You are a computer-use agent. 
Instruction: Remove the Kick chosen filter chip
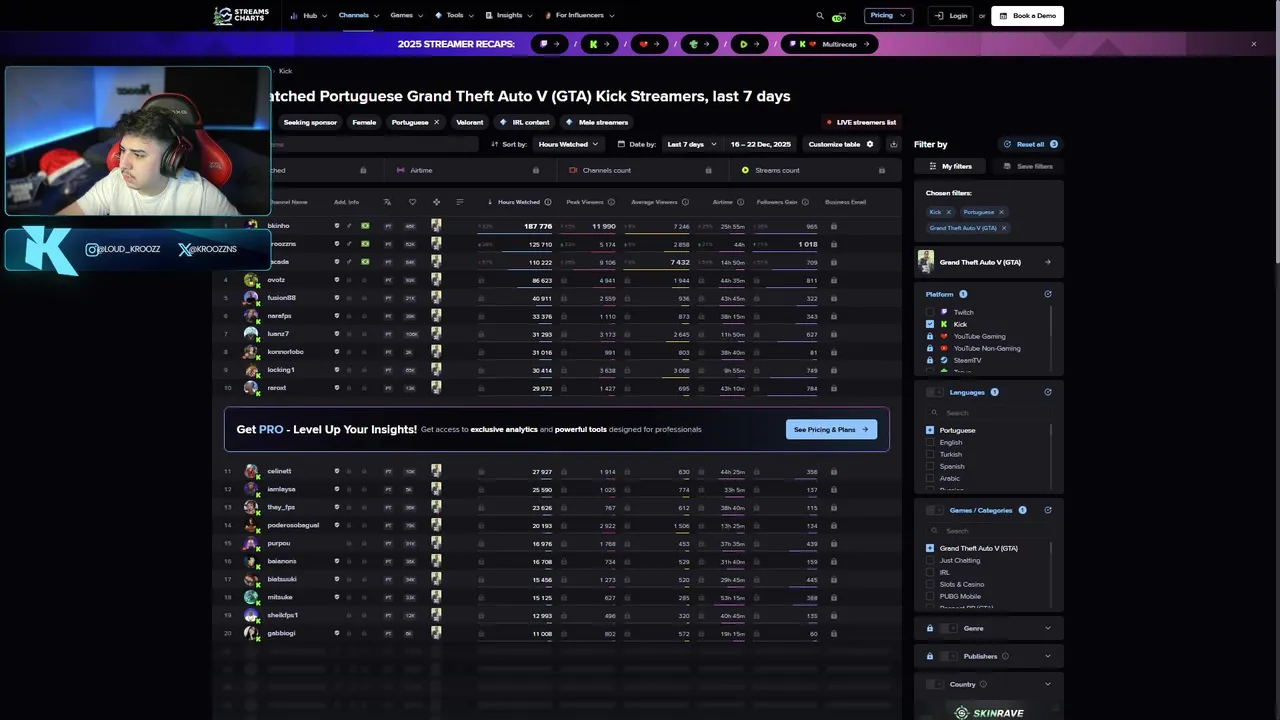click(949, 212)
